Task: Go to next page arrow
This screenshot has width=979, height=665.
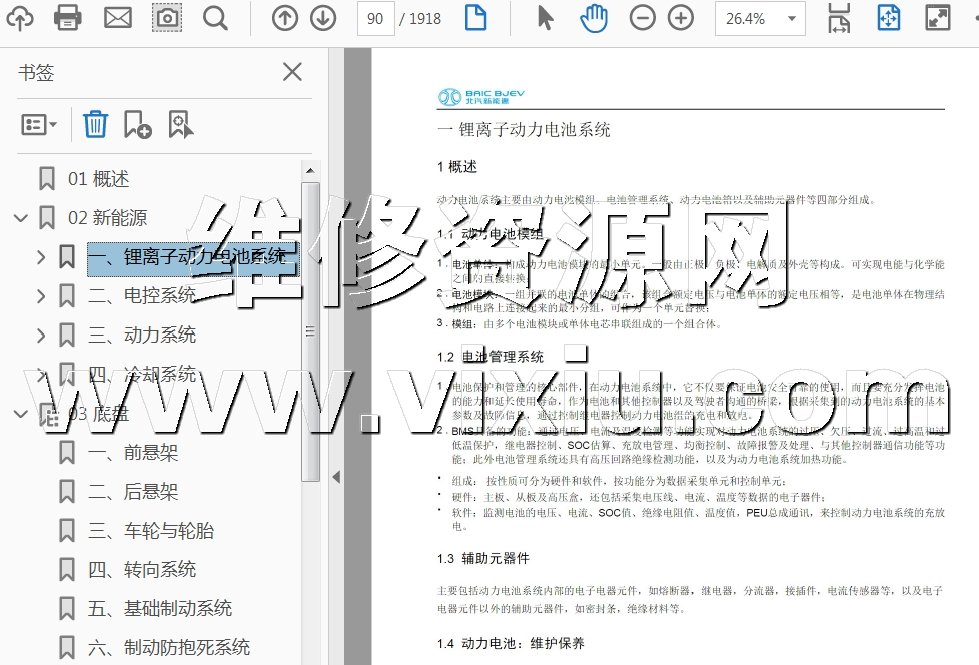Action: coord(322,18)
